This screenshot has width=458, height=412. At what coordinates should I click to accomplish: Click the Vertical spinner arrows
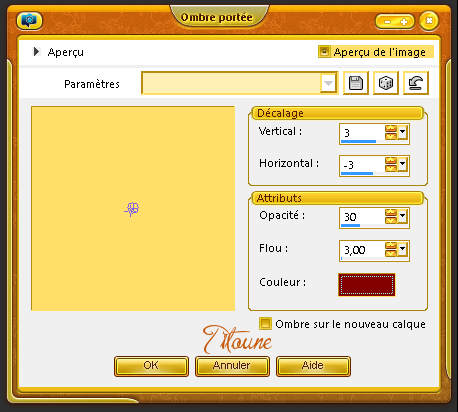tap(391, 132)
